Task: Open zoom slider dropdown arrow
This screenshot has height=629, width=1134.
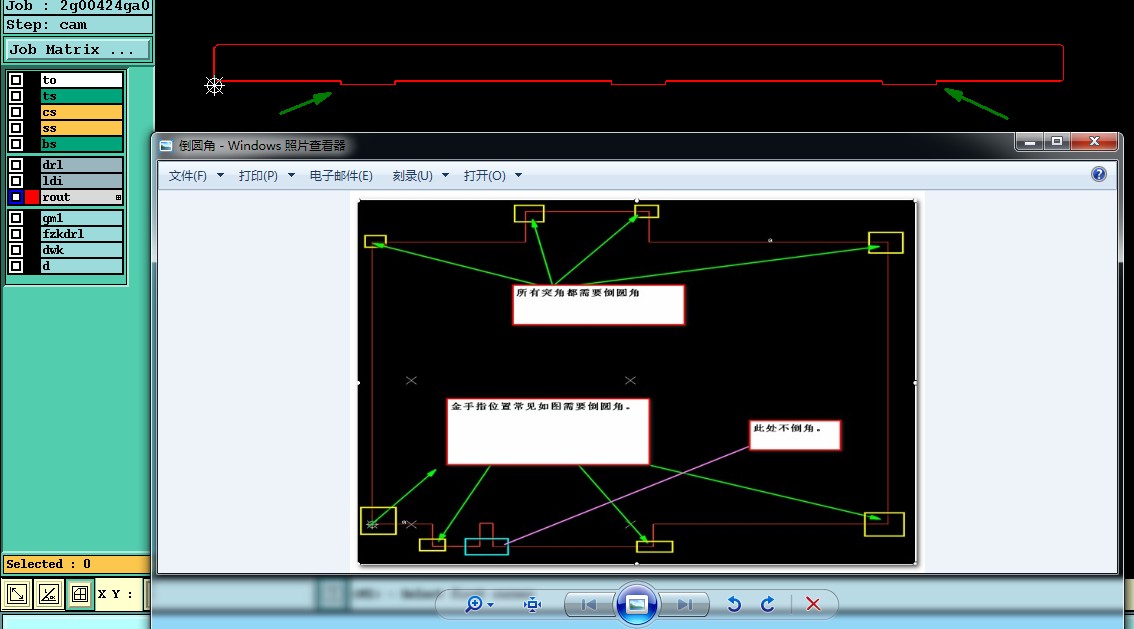Action: (x=490, y=605)
